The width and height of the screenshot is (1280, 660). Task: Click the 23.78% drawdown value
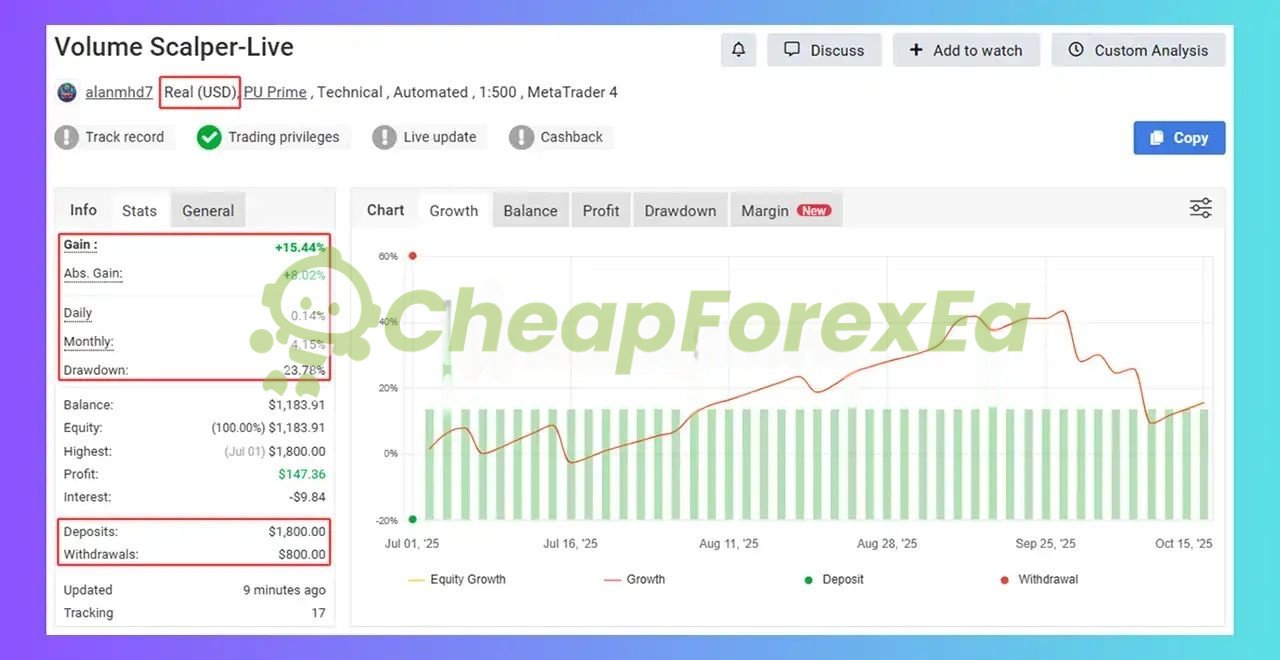click(x=304, y=370)
